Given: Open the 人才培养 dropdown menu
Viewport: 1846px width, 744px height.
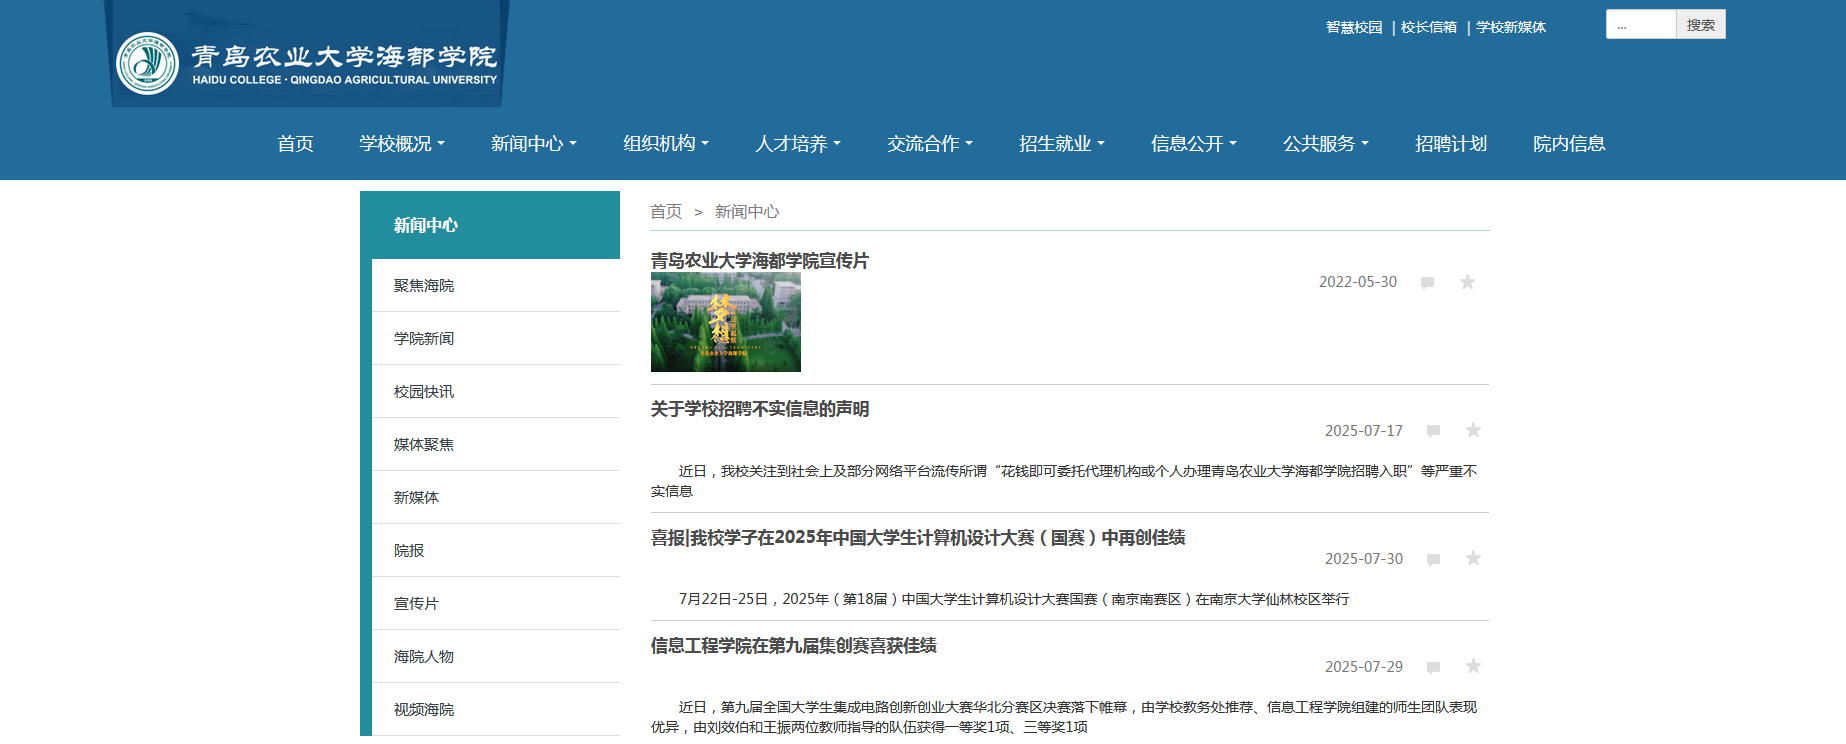Looking at the screenshot, I should click(798, 144).
